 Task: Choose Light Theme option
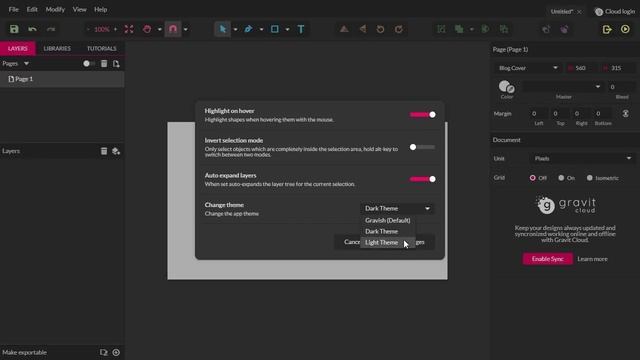tap(388, 242)
